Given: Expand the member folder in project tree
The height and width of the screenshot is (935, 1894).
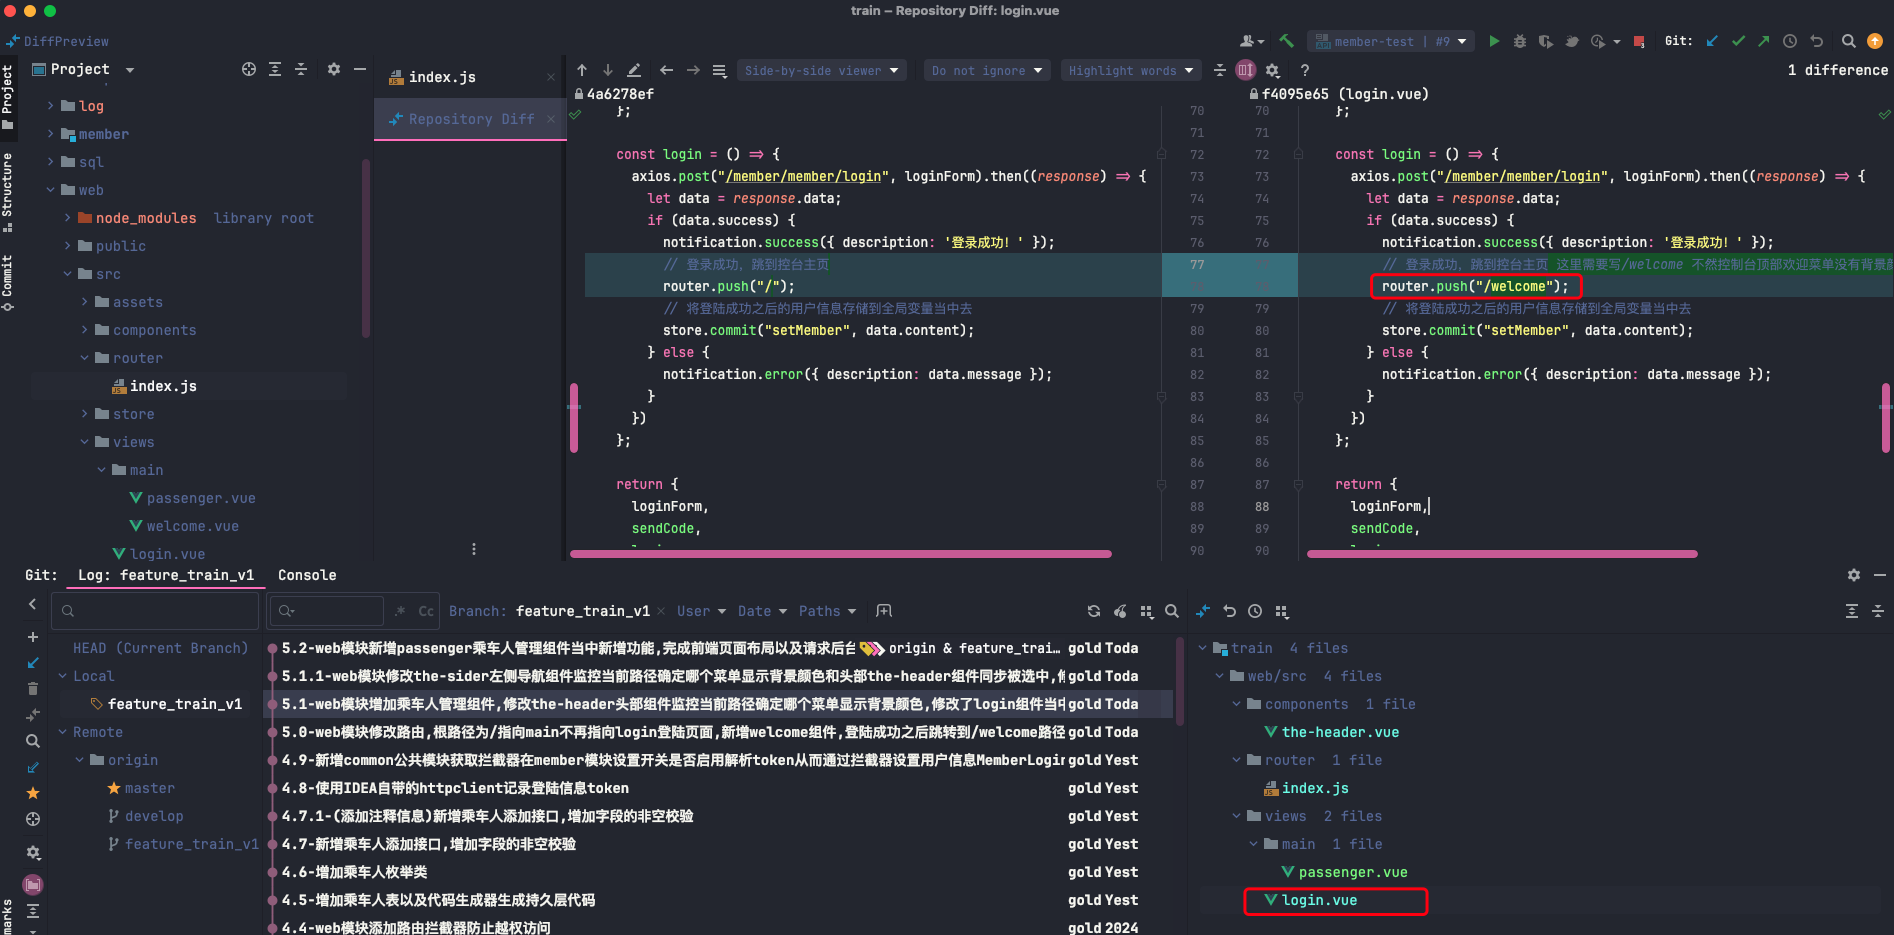Looking at the screenshot, I should pyautogui.click(x=50, y=134).
